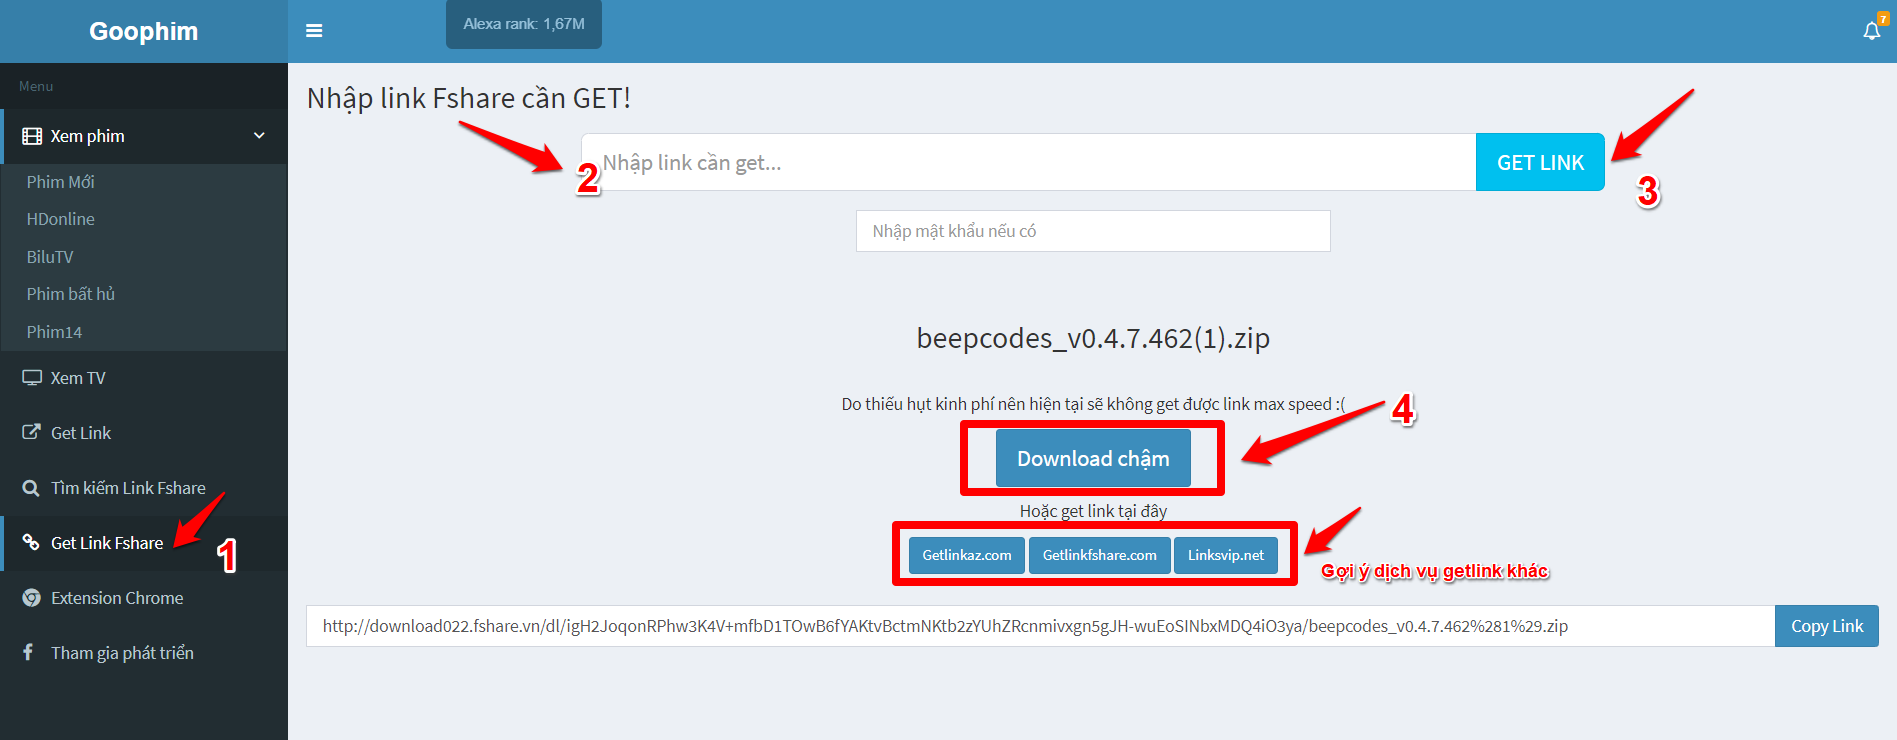Click the film icon beside Xem phim
This screenshot has width=1897, height=740.
(x=32, y=136)
